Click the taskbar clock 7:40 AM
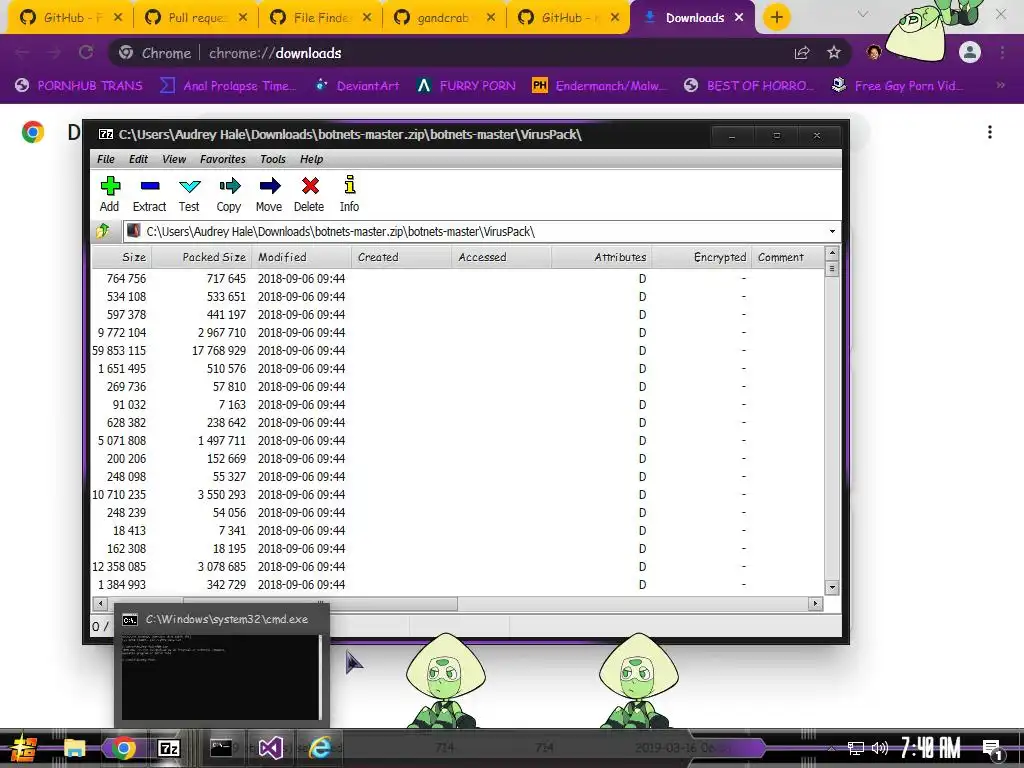 point(931,748)
